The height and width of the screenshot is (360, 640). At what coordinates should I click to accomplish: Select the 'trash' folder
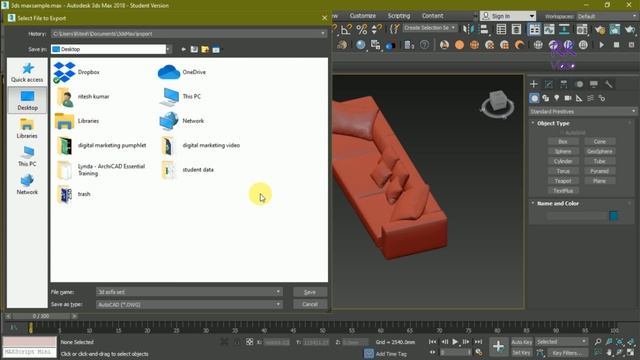click(x=73, y=194)
